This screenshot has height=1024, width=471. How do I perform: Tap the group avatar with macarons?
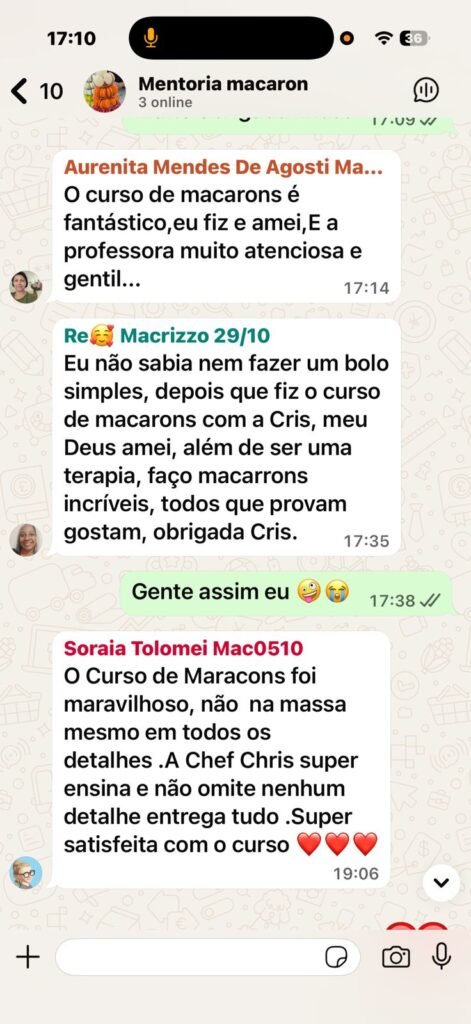coord(105,91)
